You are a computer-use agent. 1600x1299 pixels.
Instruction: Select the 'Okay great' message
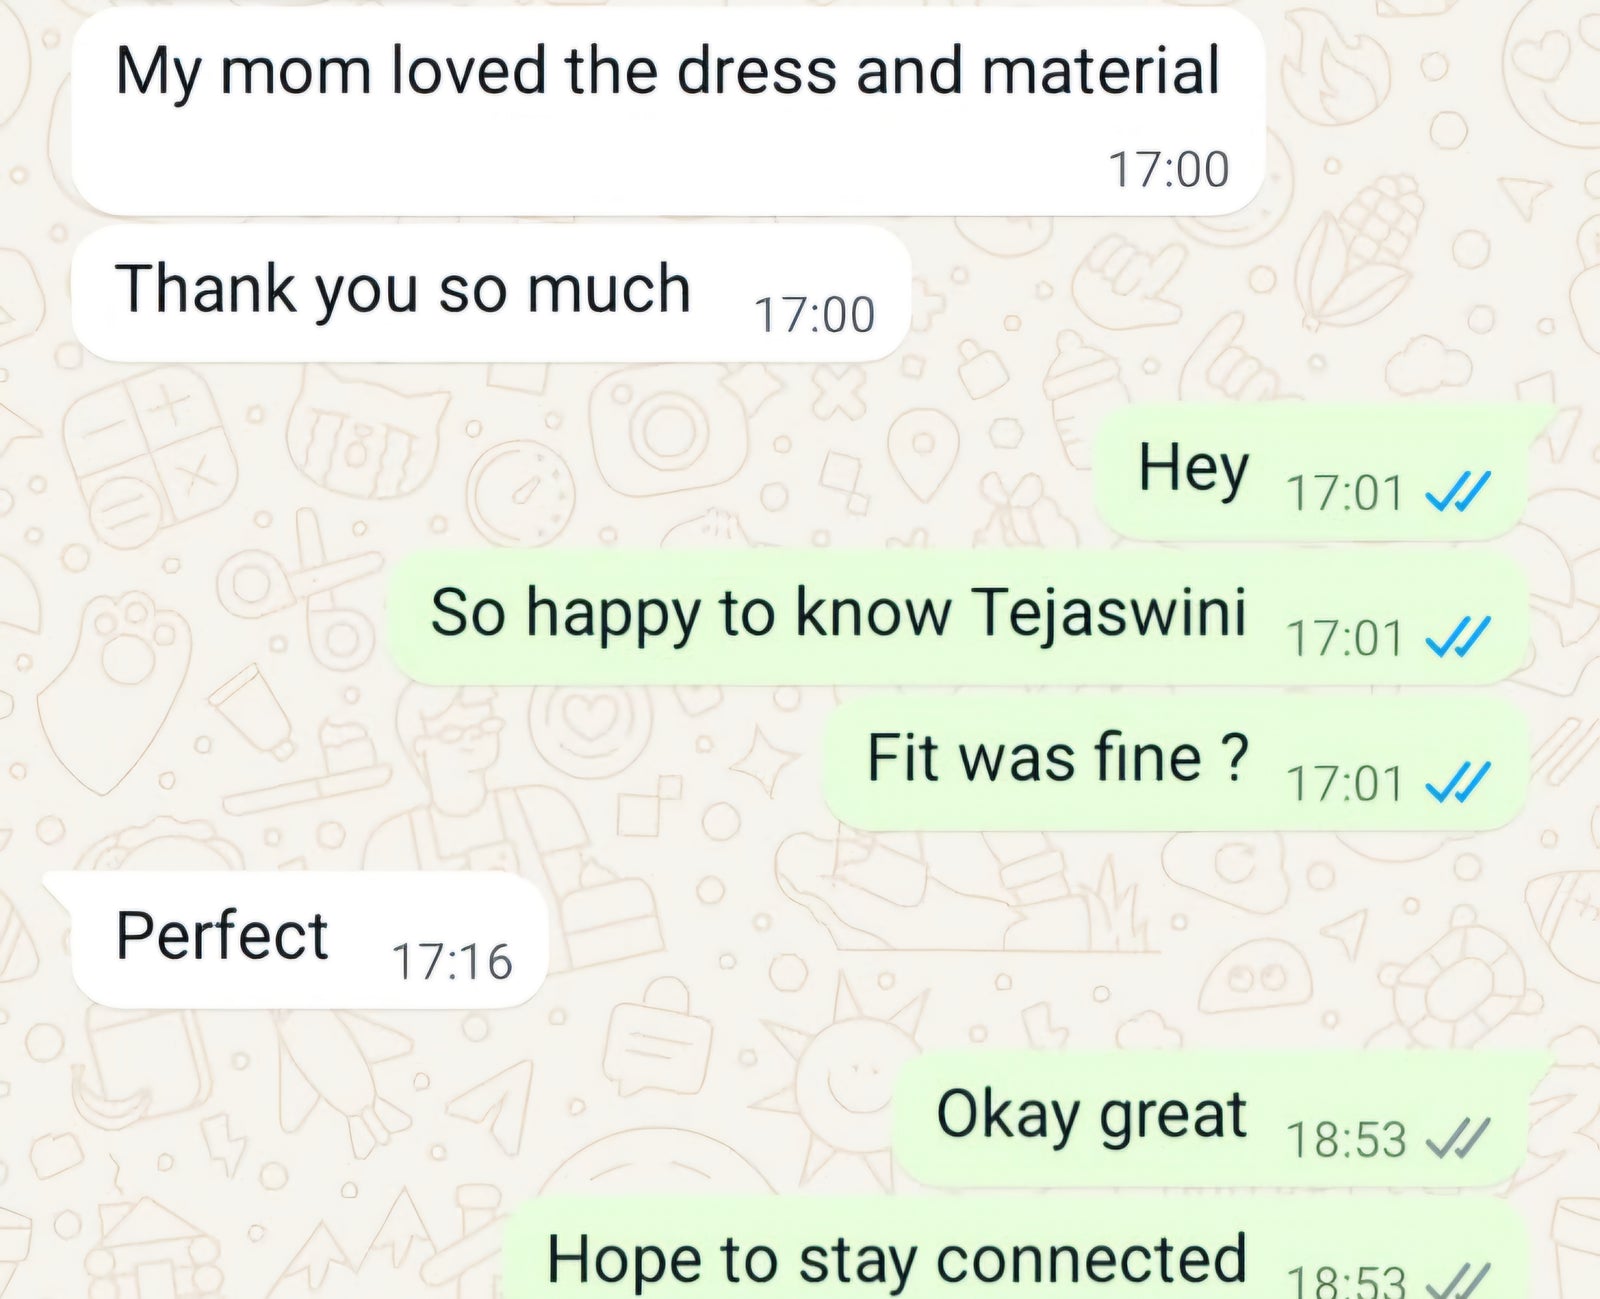click(x=1210, y=1118)
